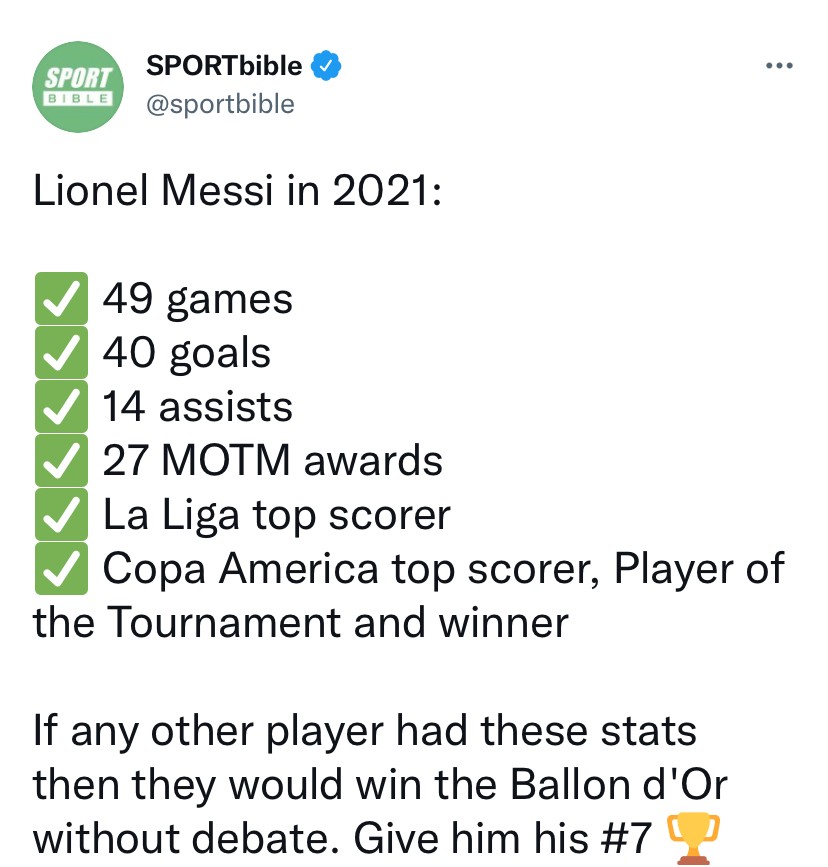The image size is (828, 867).
Task: Open the @sportbible handle link
Action: click(x=220, y=104)
